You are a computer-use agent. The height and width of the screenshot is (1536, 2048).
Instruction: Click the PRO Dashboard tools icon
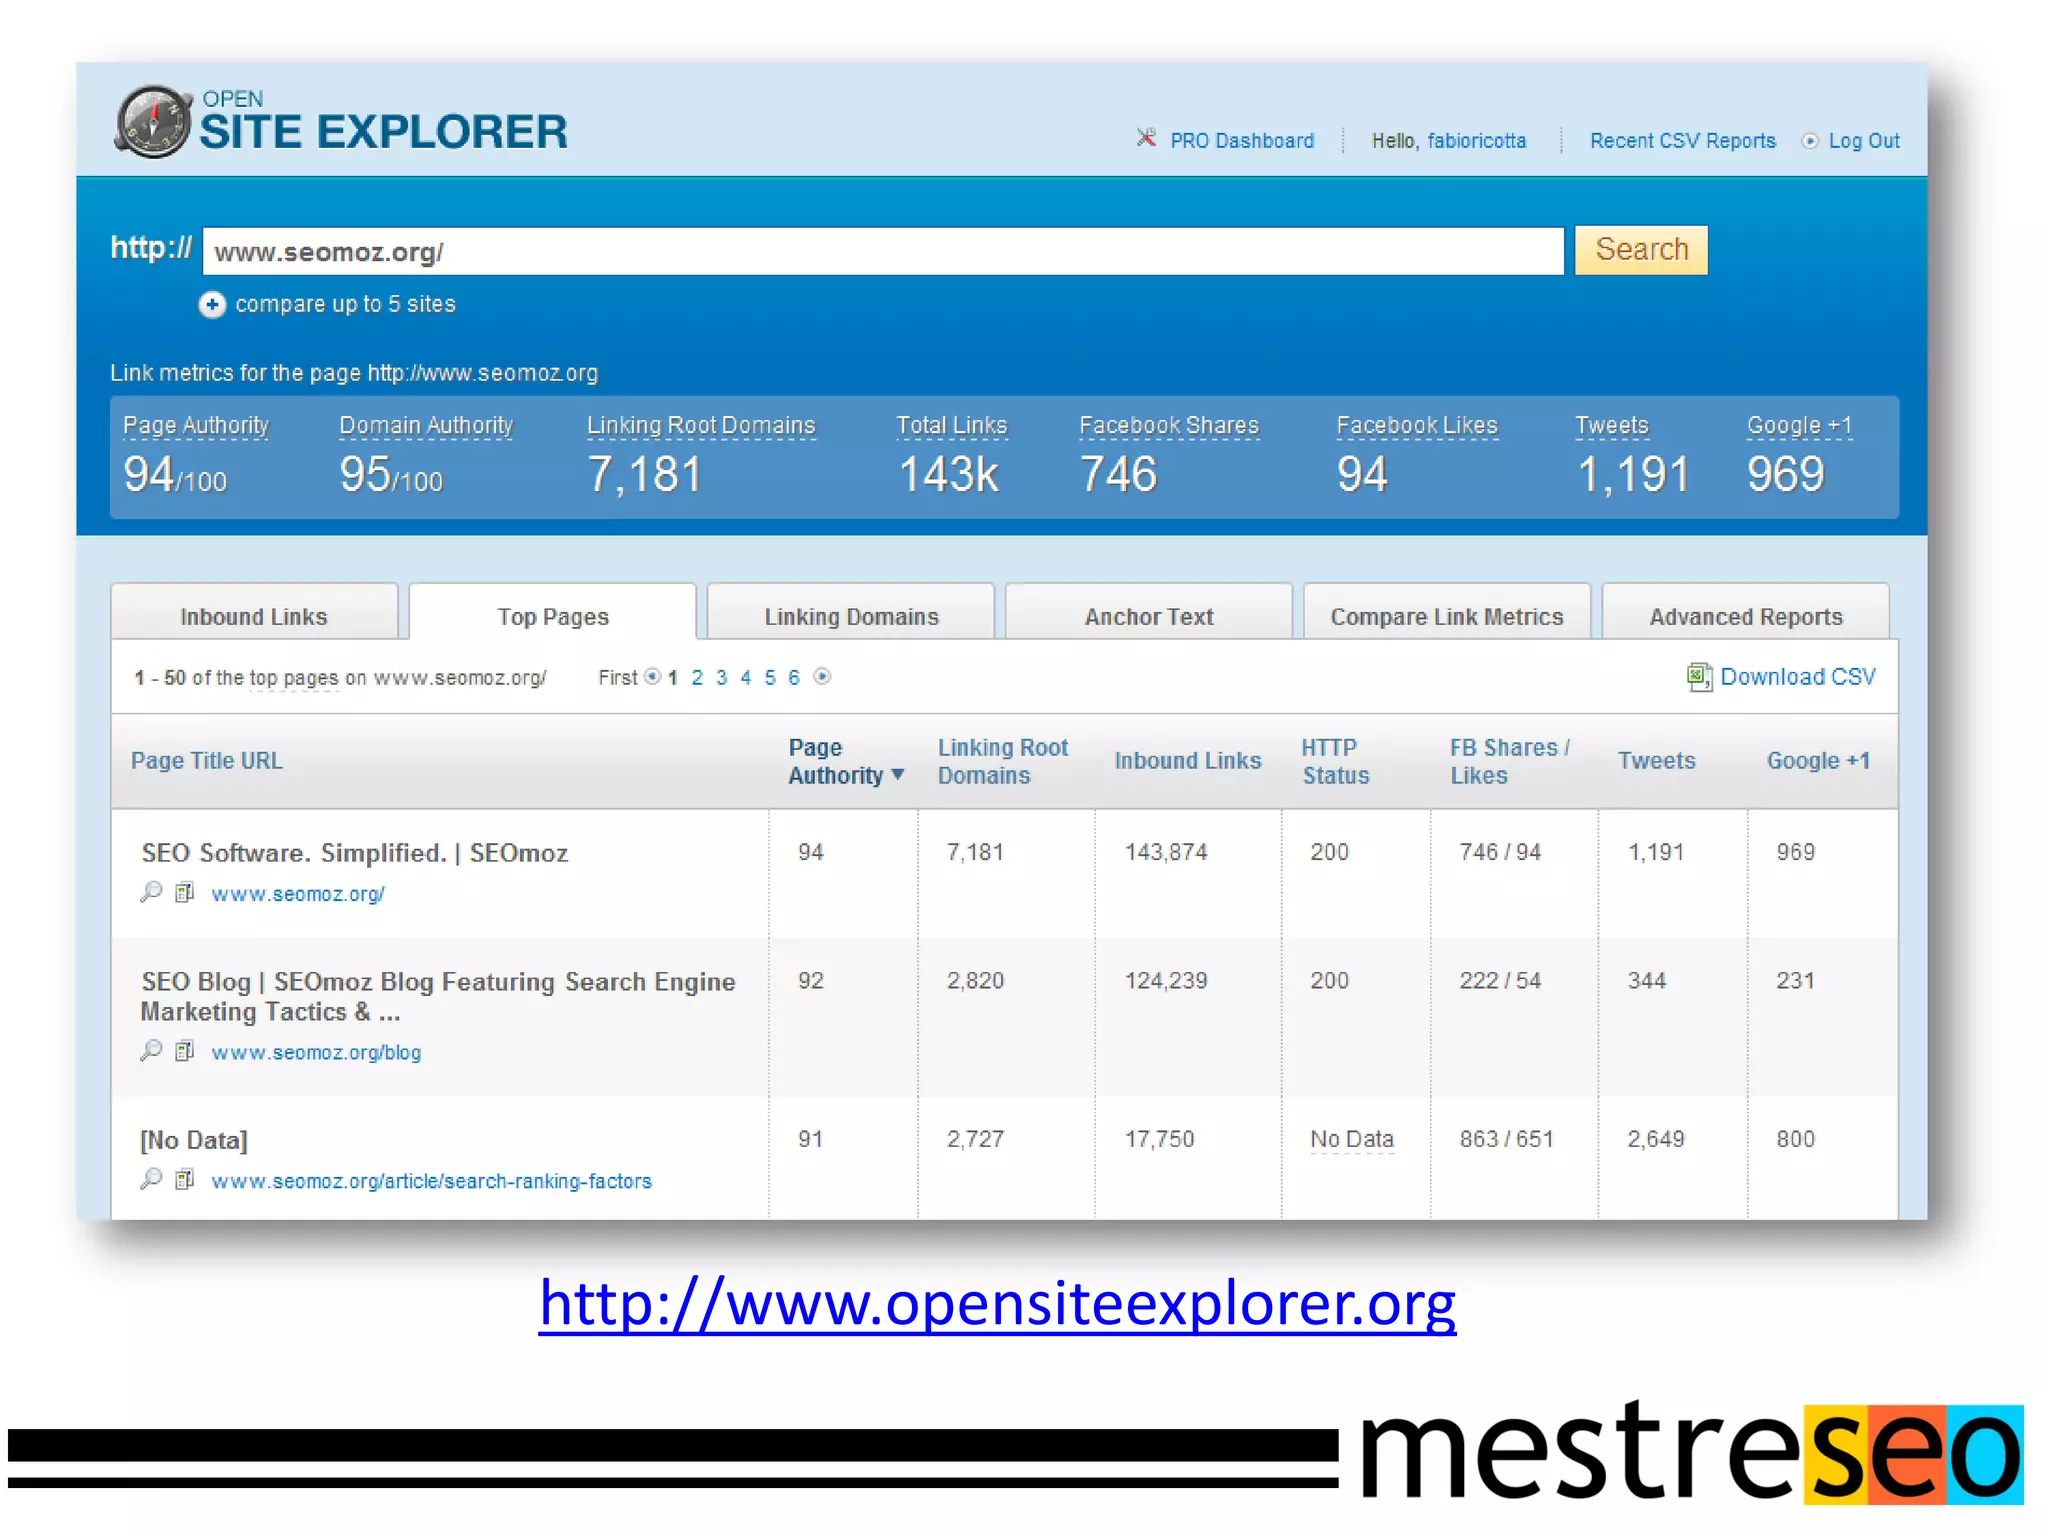(x=1146, y=138)
